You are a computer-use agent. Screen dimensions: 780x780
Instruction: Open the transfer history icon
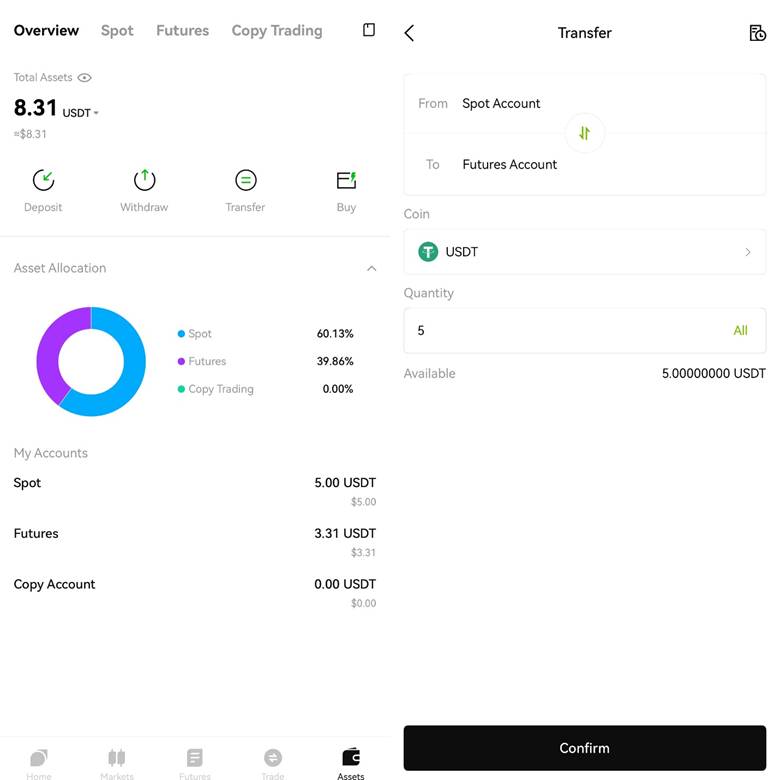click(757, 33)
